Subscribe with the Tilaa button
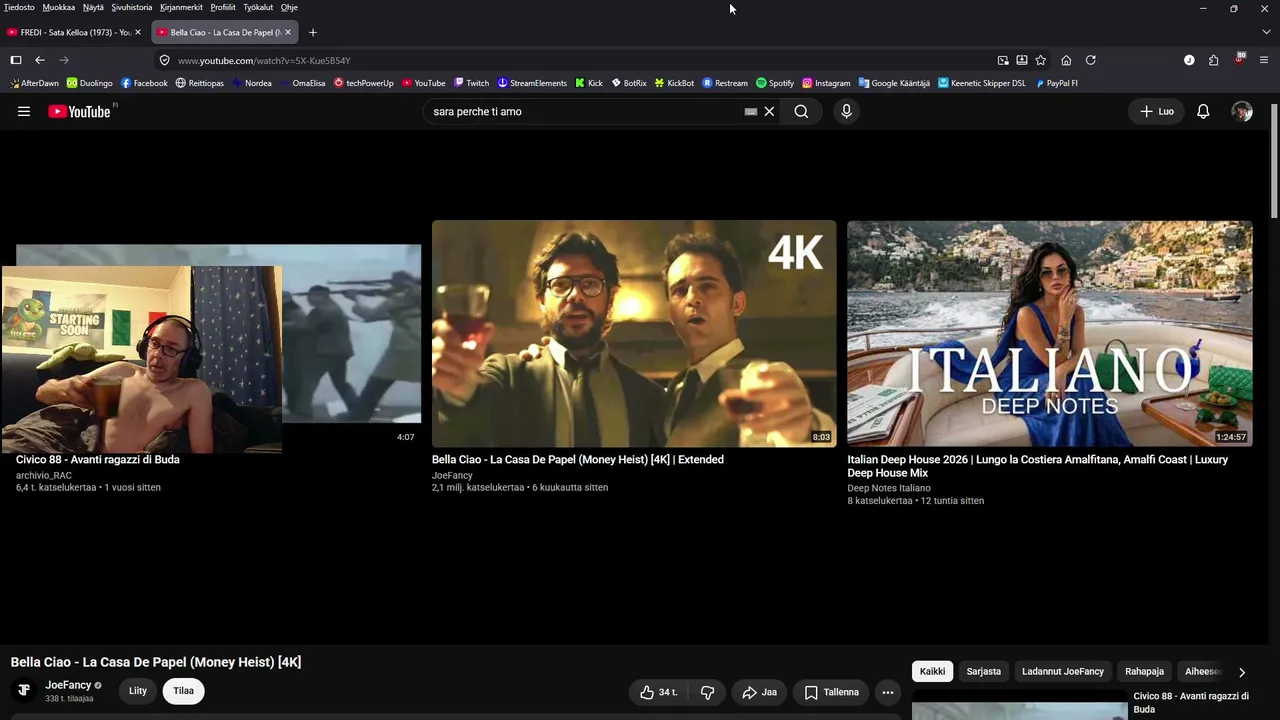 click(183, 691)
